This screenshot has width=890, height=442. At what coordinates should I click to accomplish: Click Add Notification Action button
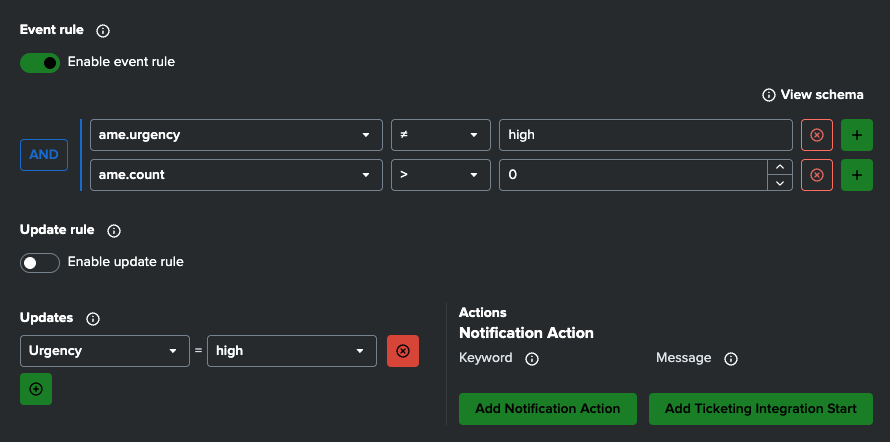(x=548, y=408)
